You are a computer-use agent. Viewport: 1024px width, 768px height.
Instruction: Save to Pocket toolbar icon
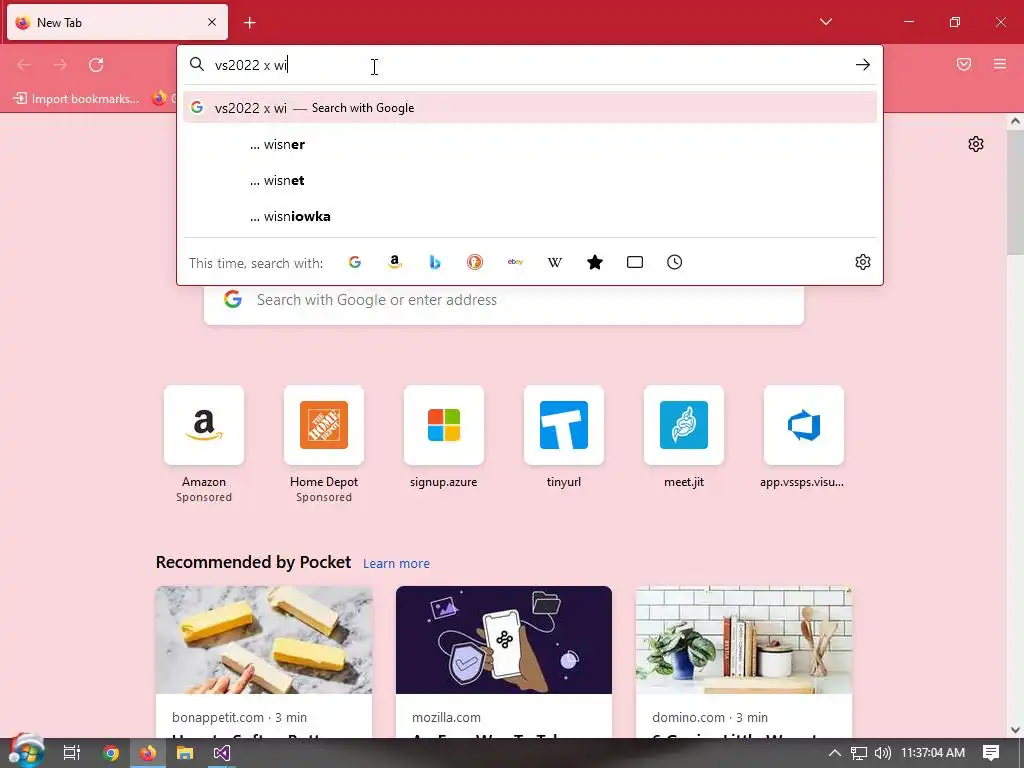[964, 64]
